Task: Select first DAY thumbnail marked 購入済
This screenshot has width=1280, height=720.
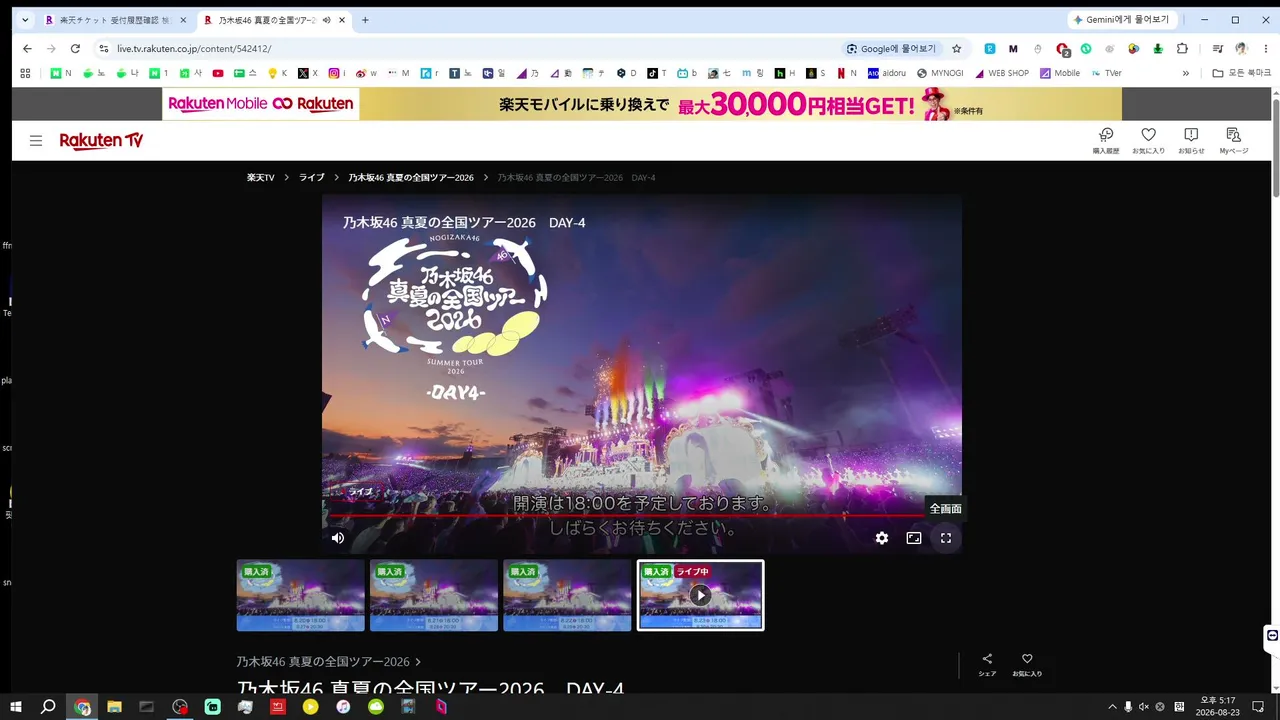Action: pos(300,595)
